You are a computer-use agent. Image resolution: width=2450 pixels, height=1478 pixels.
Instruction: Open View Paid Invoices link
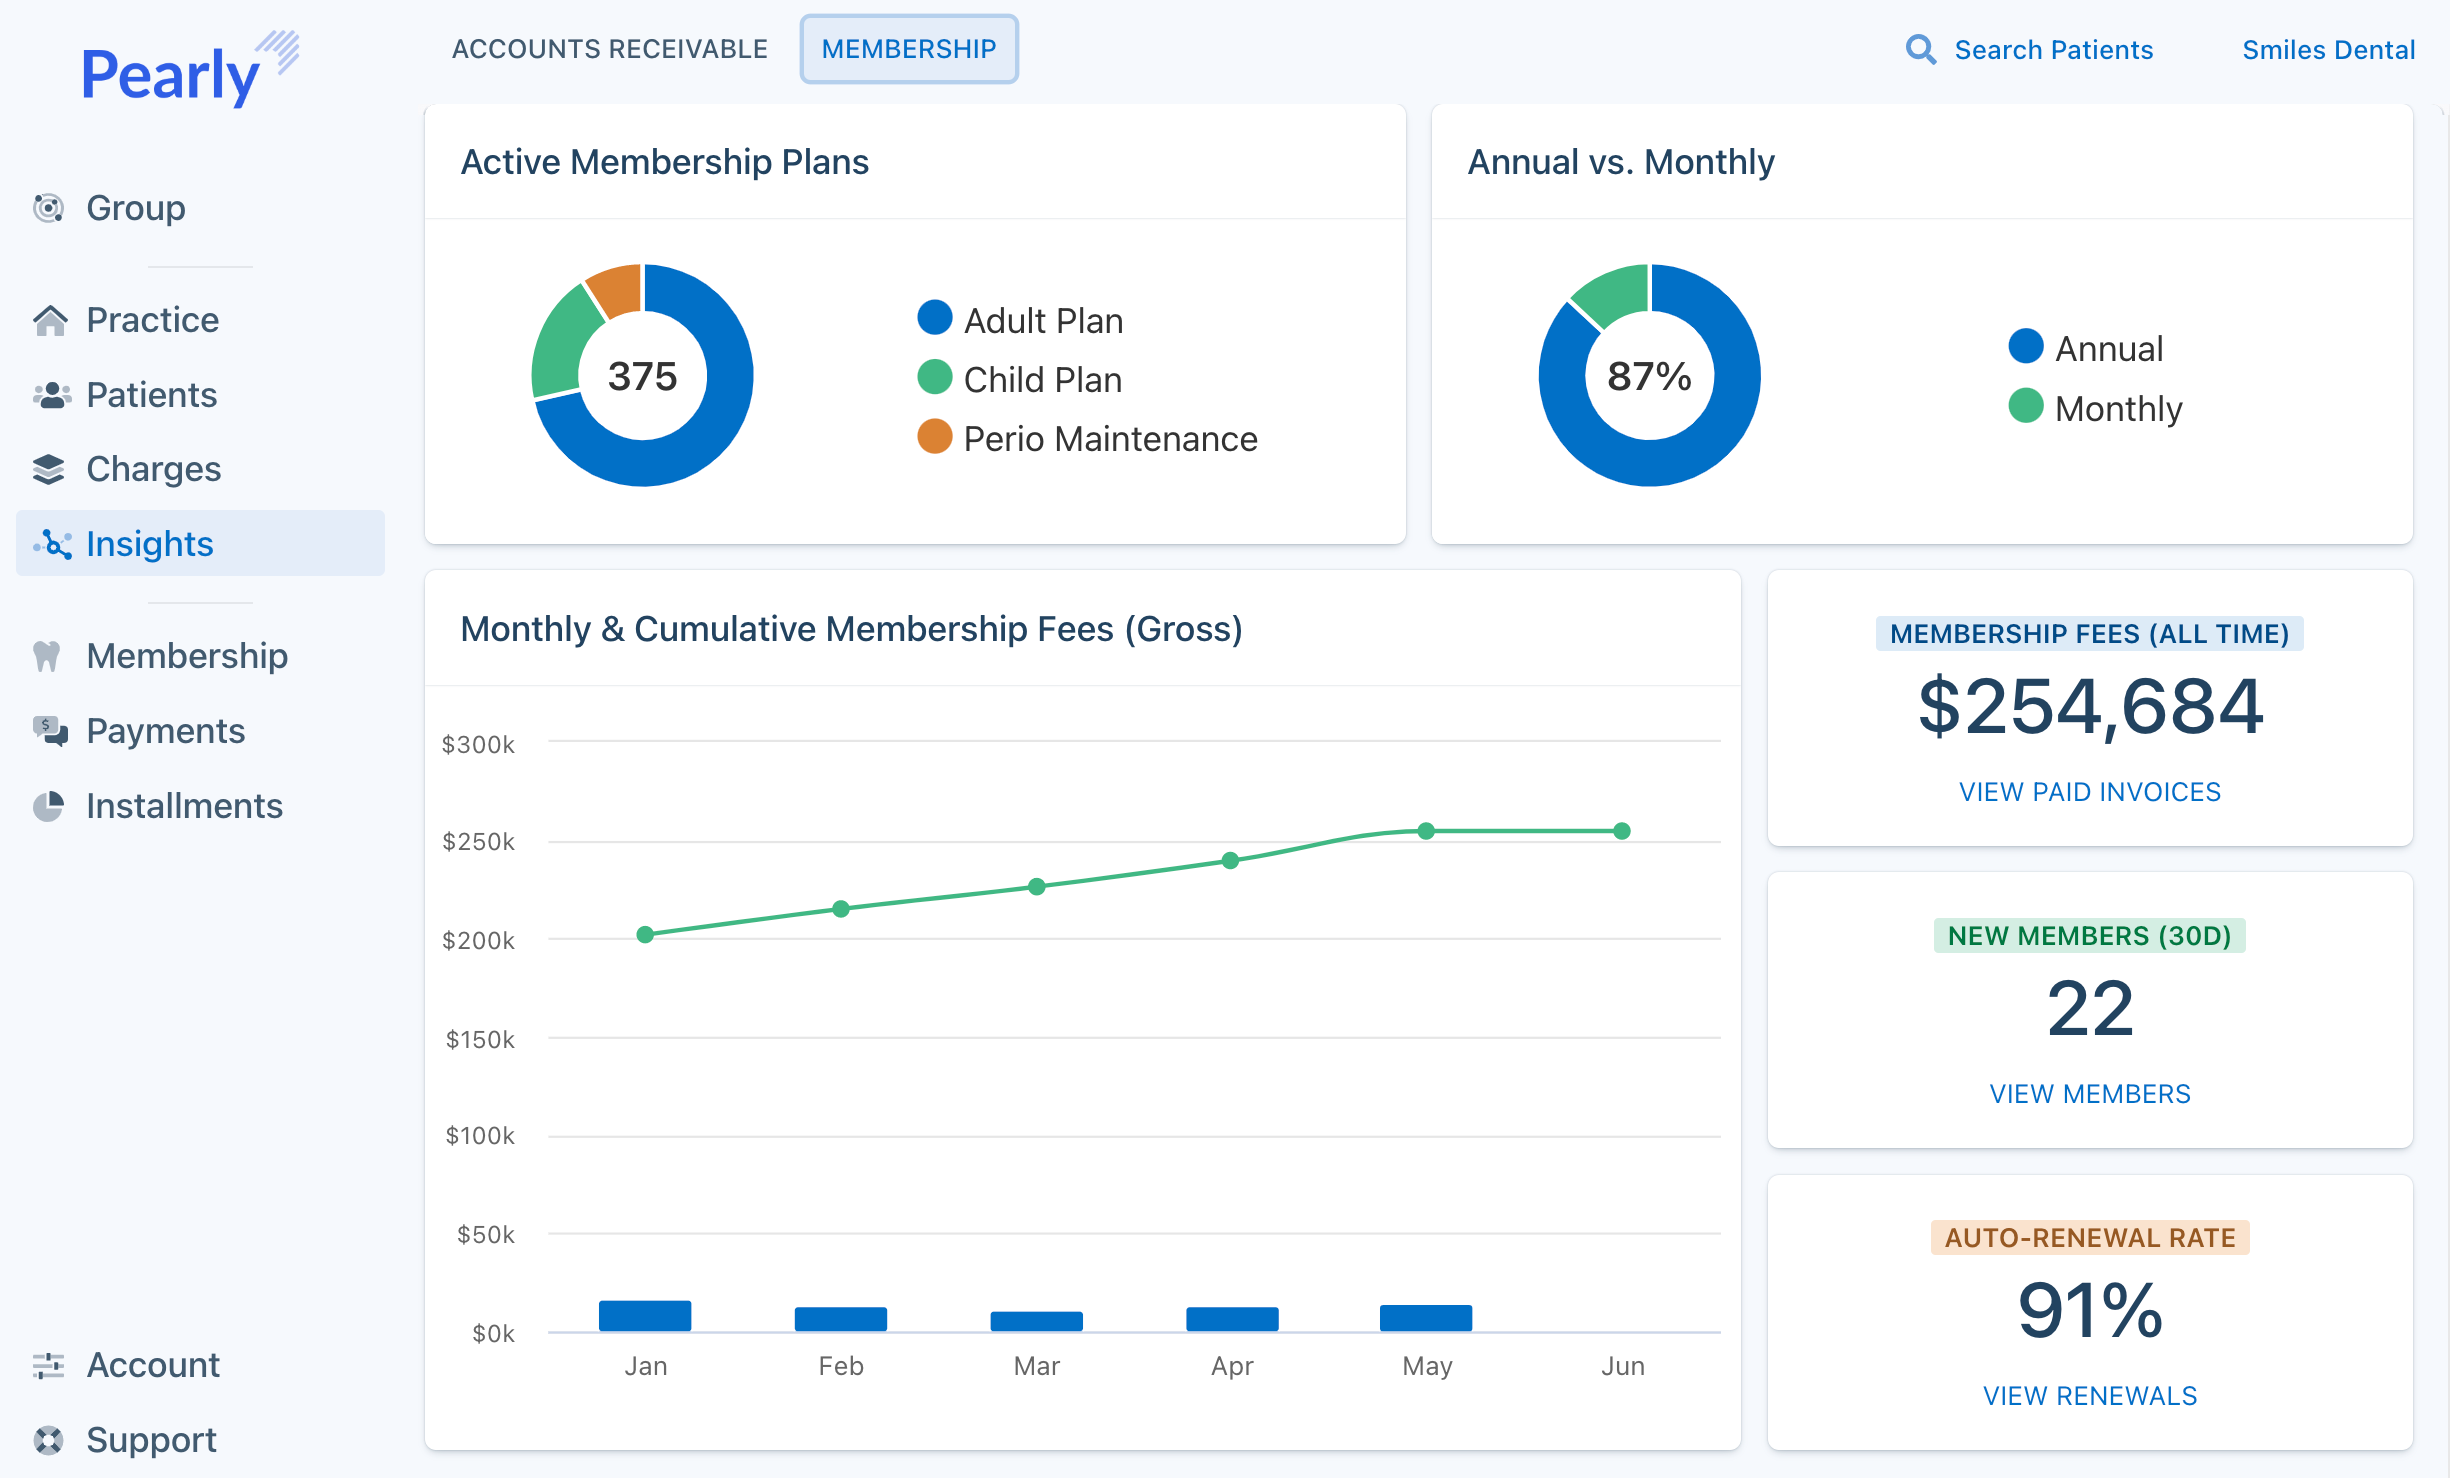(2089, 792)
